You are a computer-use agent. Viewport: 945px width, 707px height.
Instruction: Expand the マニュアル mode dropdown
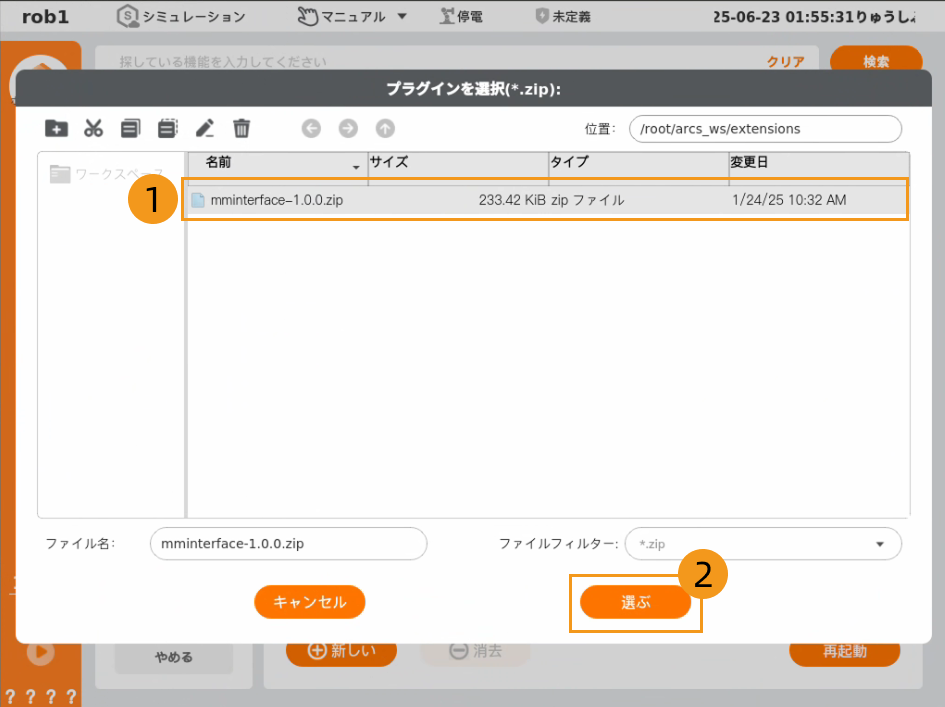coord(402,16)
